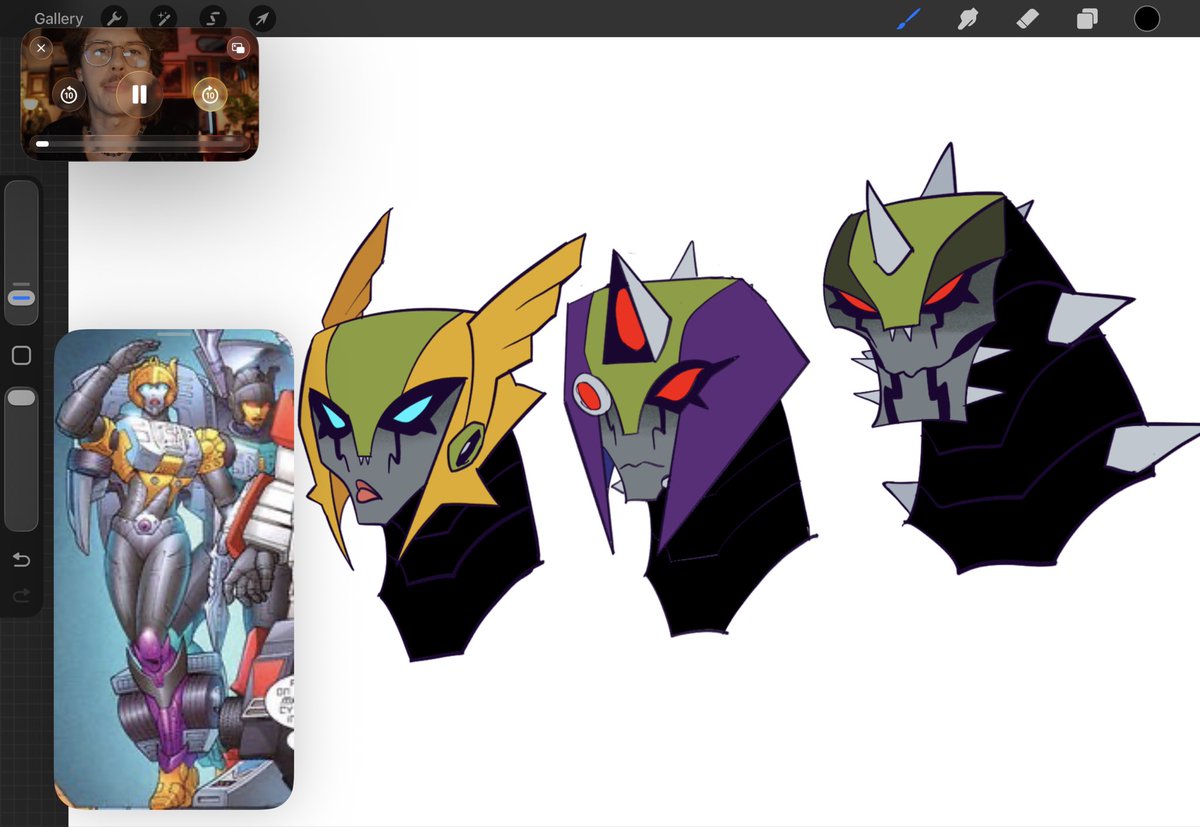
Task: Tap the purple-hooded head drawing
Action: (x=690, y=440)
